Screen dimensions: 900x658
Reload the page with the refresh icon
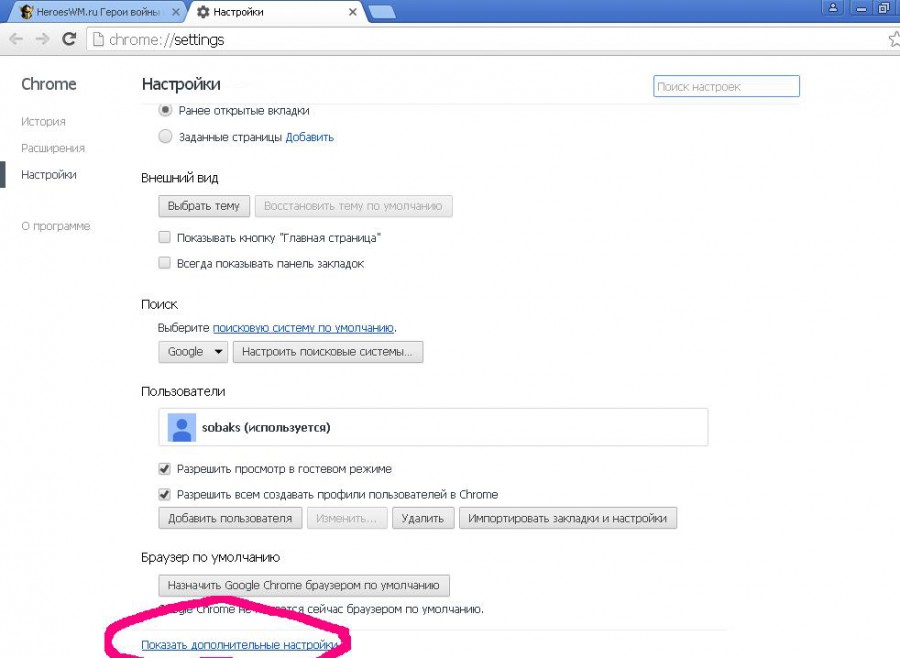click(x=69, y=39)
